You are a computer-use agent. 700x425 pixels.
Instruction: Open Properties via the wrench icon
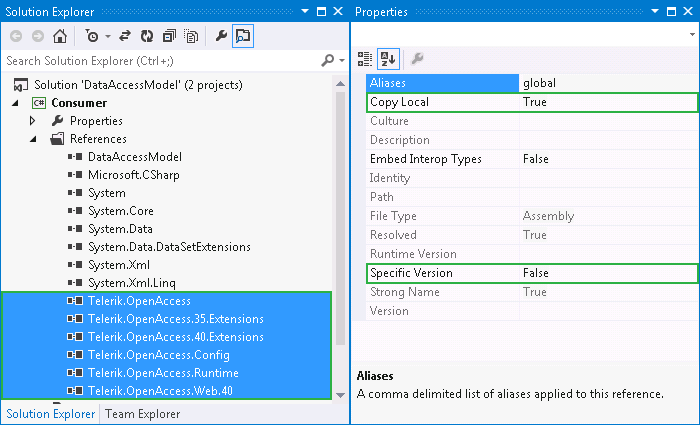pyautogui.click(x=221, y=36)
